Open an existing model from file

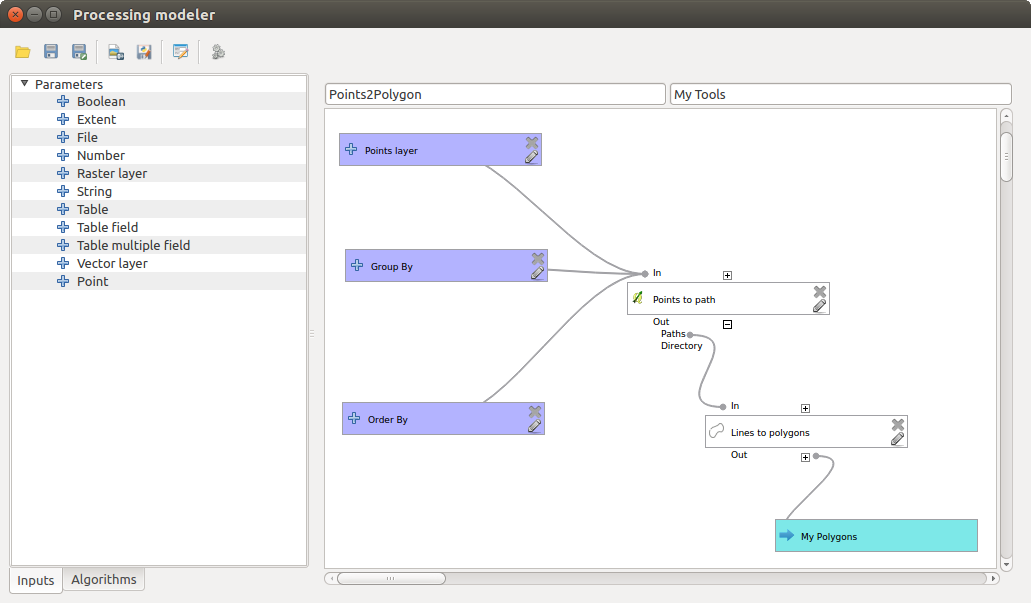(x=22, y=52)
